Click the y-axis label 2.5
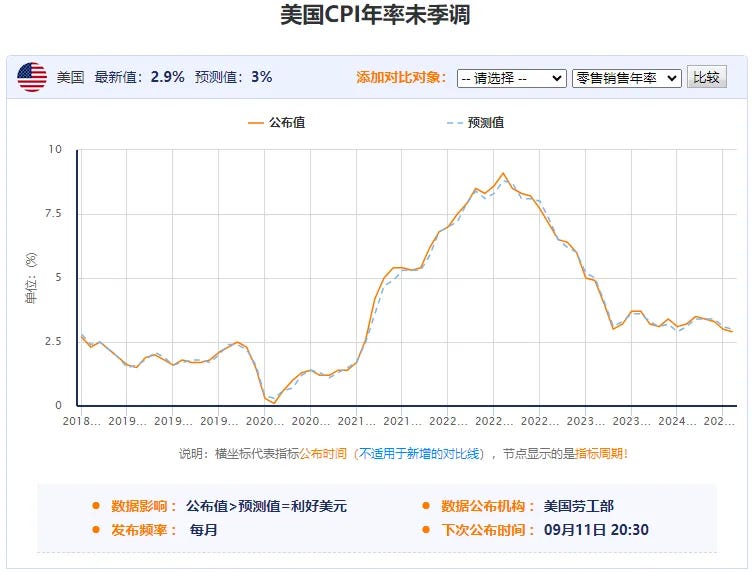 click(53, 341)
